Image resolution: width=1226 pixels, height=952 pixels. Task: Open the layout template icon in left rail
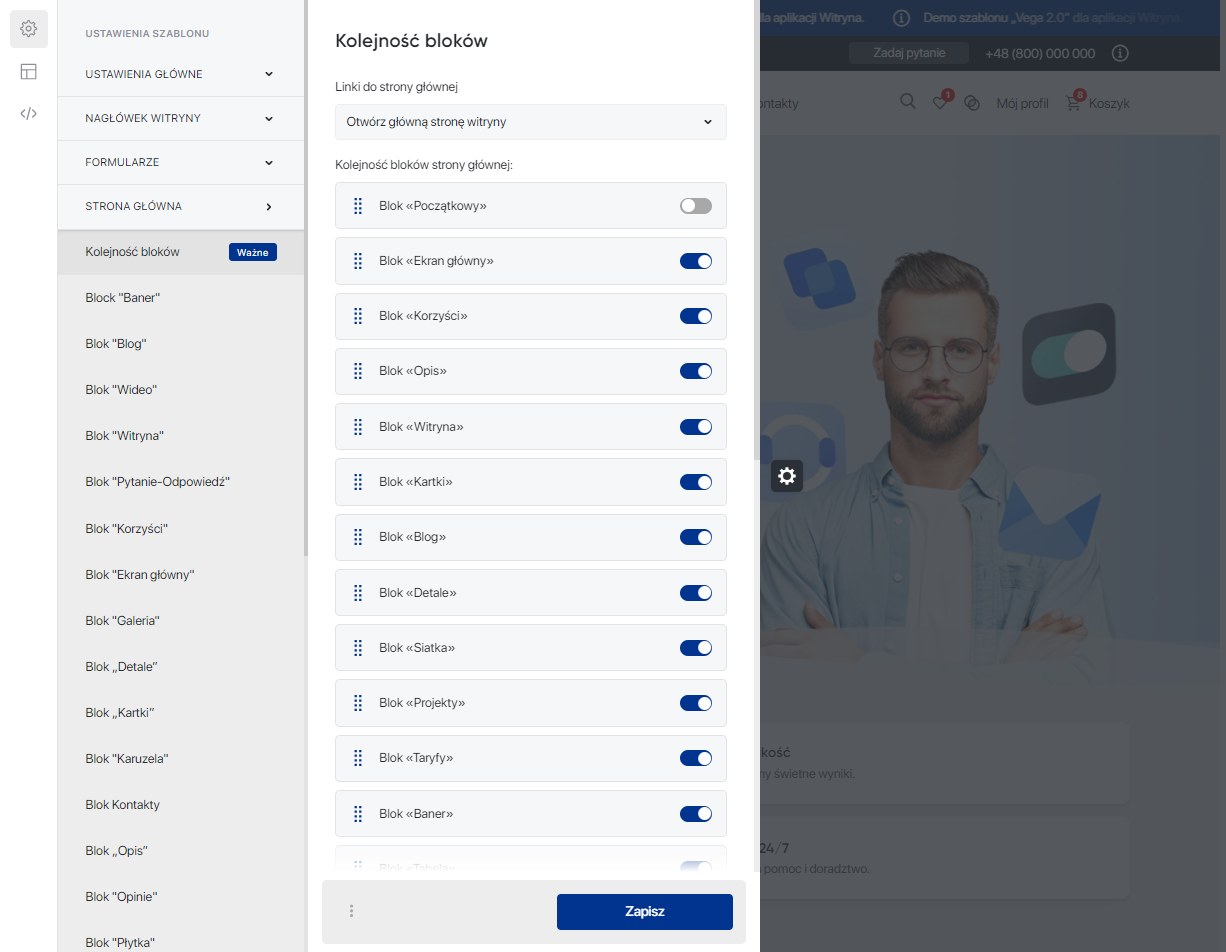29,71
